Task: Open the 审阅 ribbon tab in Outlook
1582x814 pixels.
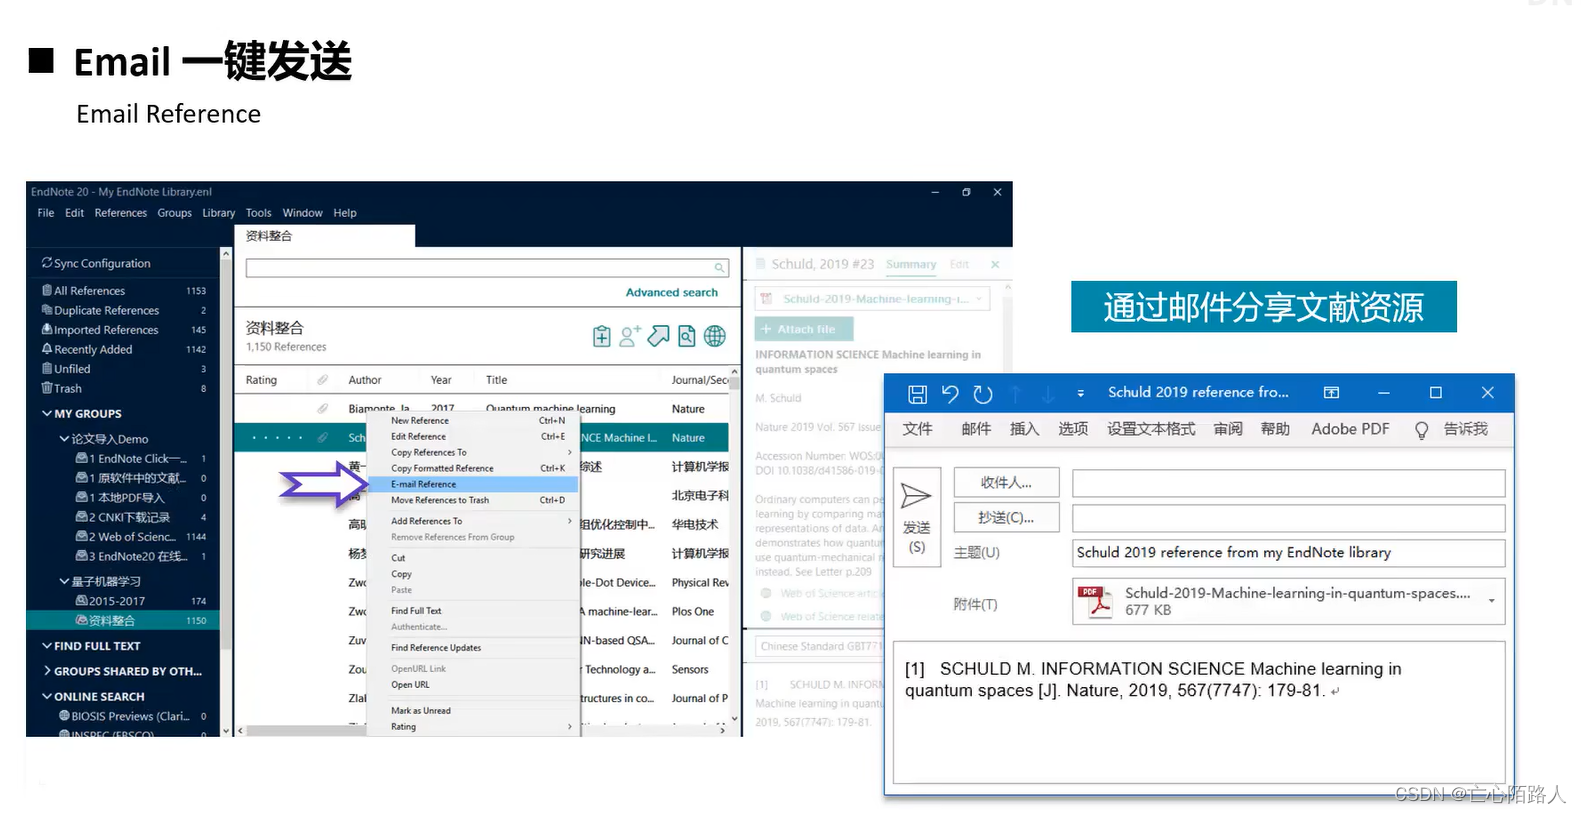Action: coord(1228,429)
